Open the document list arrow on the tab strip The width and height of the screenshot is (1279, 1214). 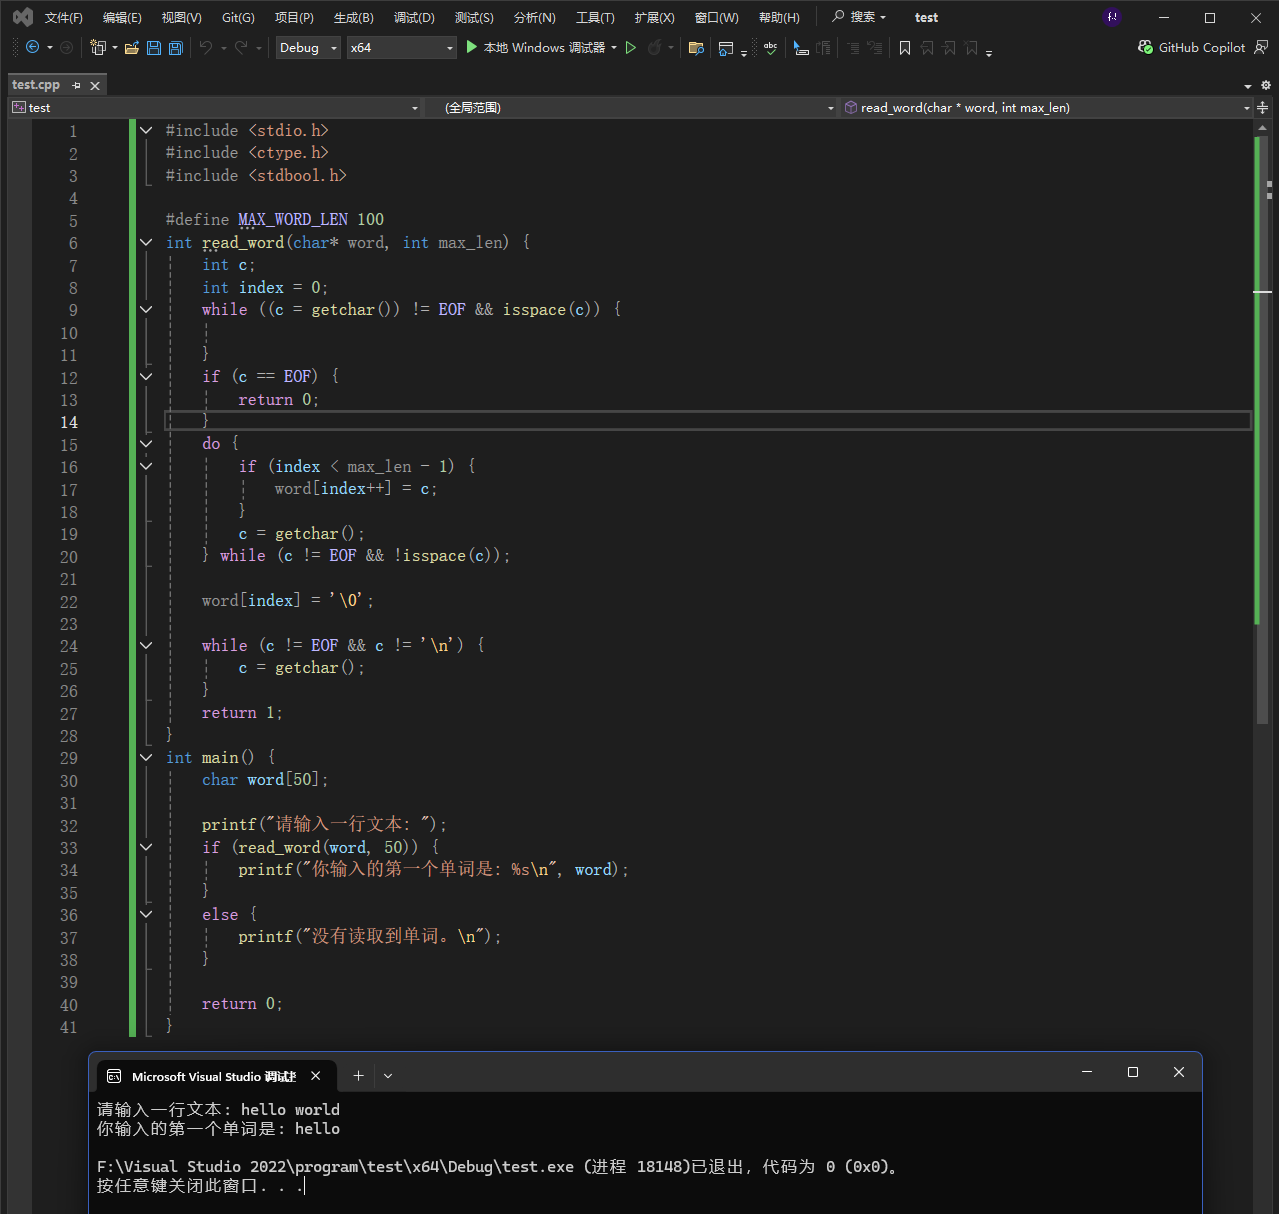coord(1248,86)
